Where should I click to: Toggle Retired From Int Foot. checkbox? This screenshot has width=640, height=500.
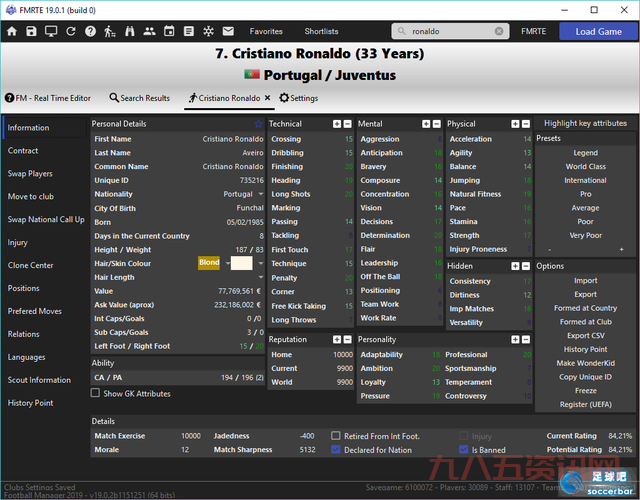coord(336,437)
